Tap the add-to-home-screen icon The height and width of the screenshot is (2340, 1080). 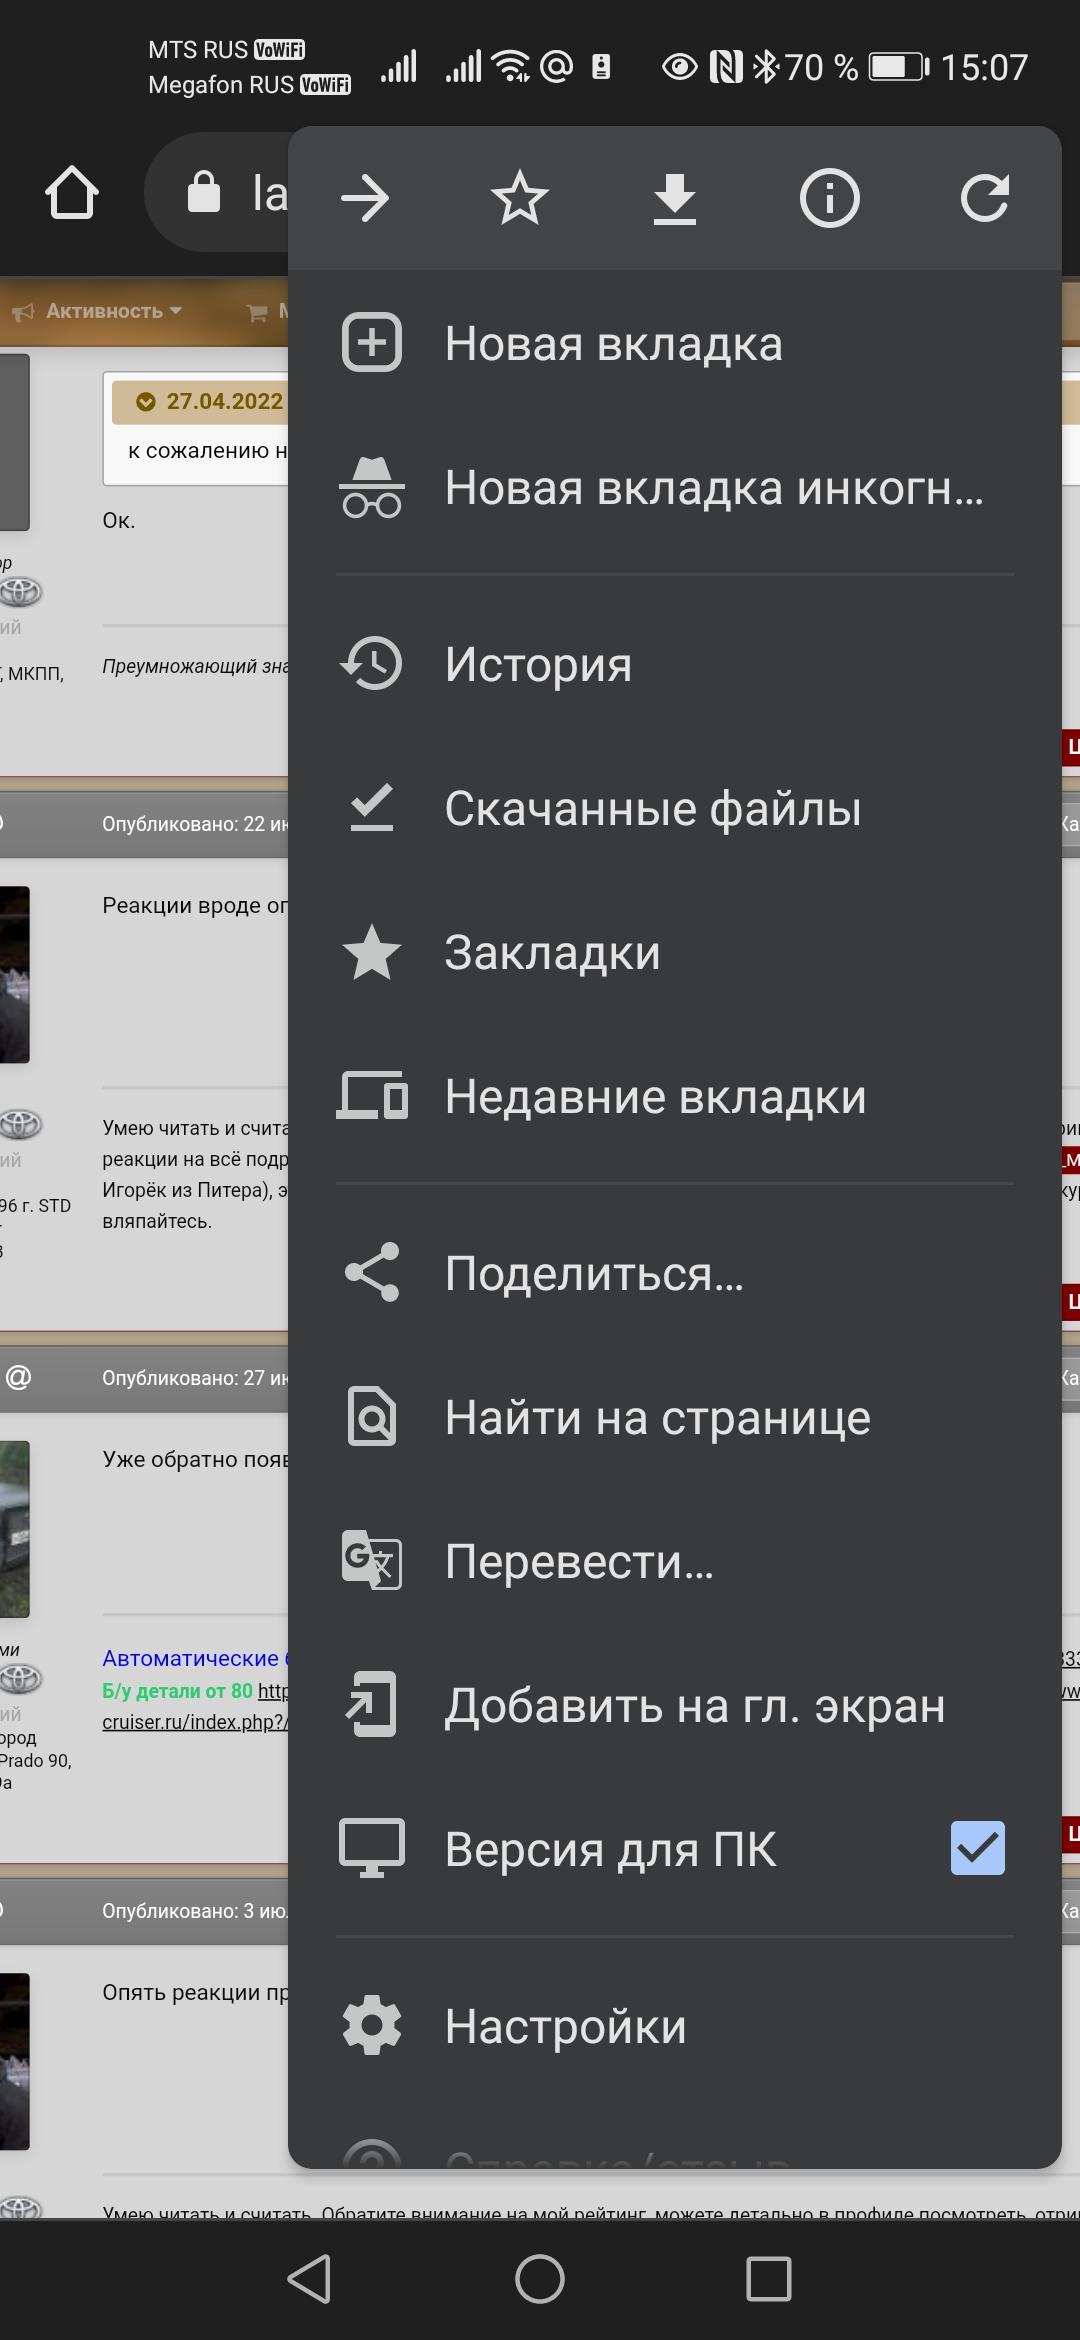point(372,1705)
